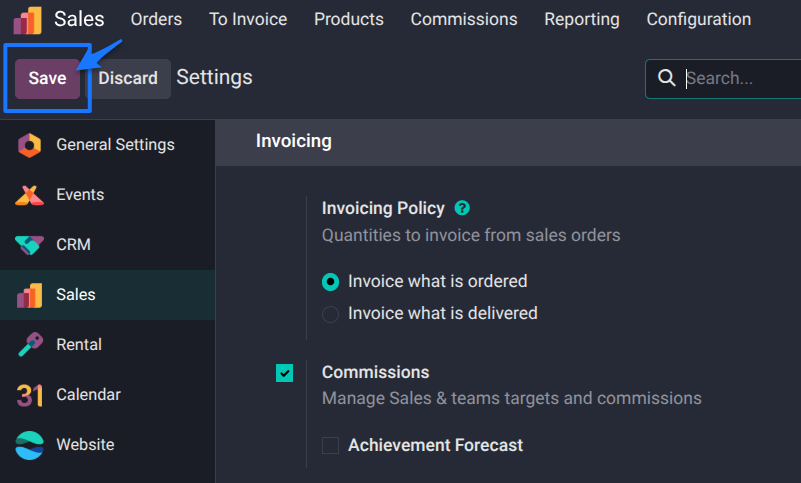
Task: Open the Orders menu
Action: click(x=156, y=19)
